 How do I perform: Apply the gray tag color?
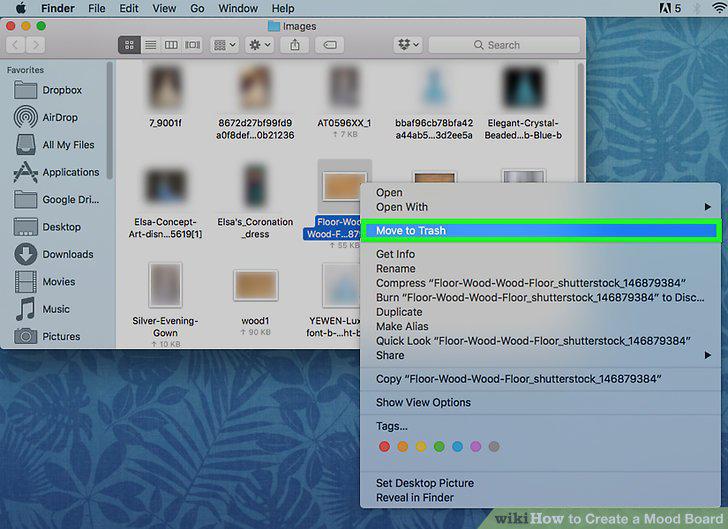click(494, 447)
